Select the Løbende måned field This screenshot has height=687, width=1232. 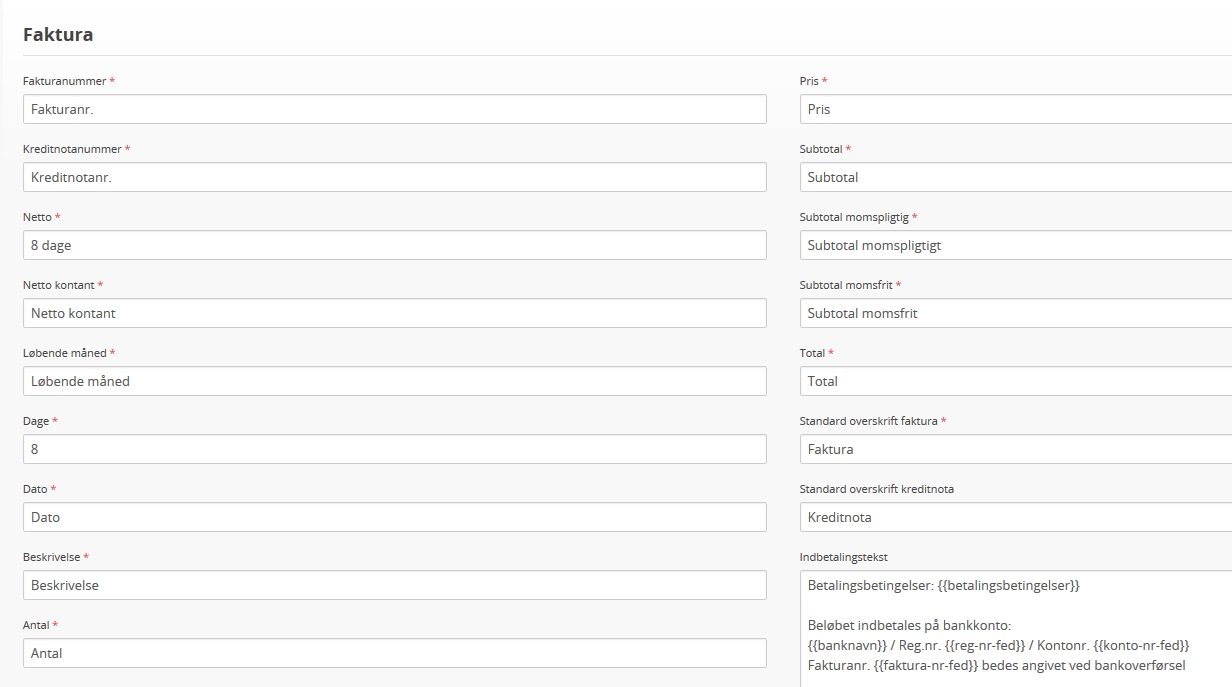[x=395, y=381]
